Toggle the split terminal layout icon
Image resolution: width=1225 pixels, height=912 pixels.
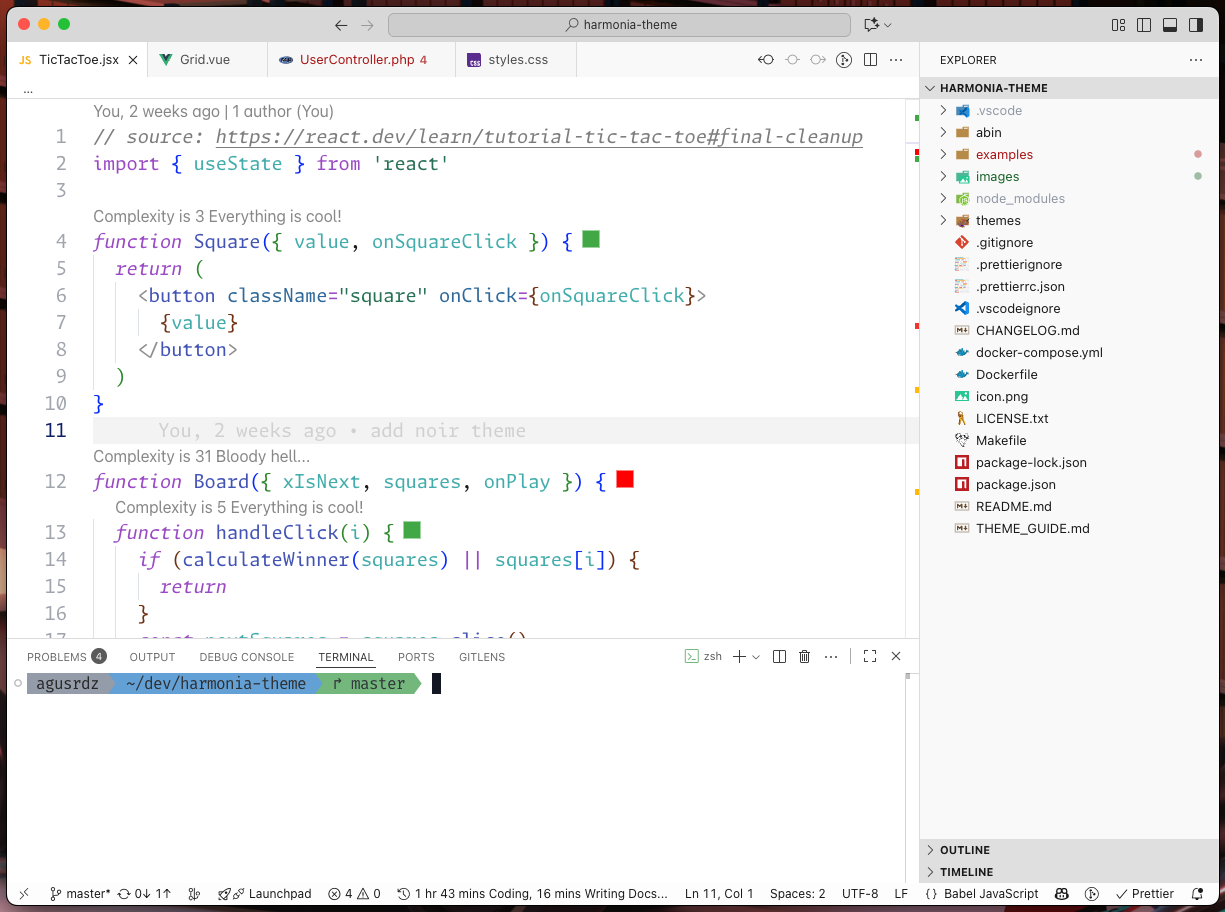tap(779, 656)
